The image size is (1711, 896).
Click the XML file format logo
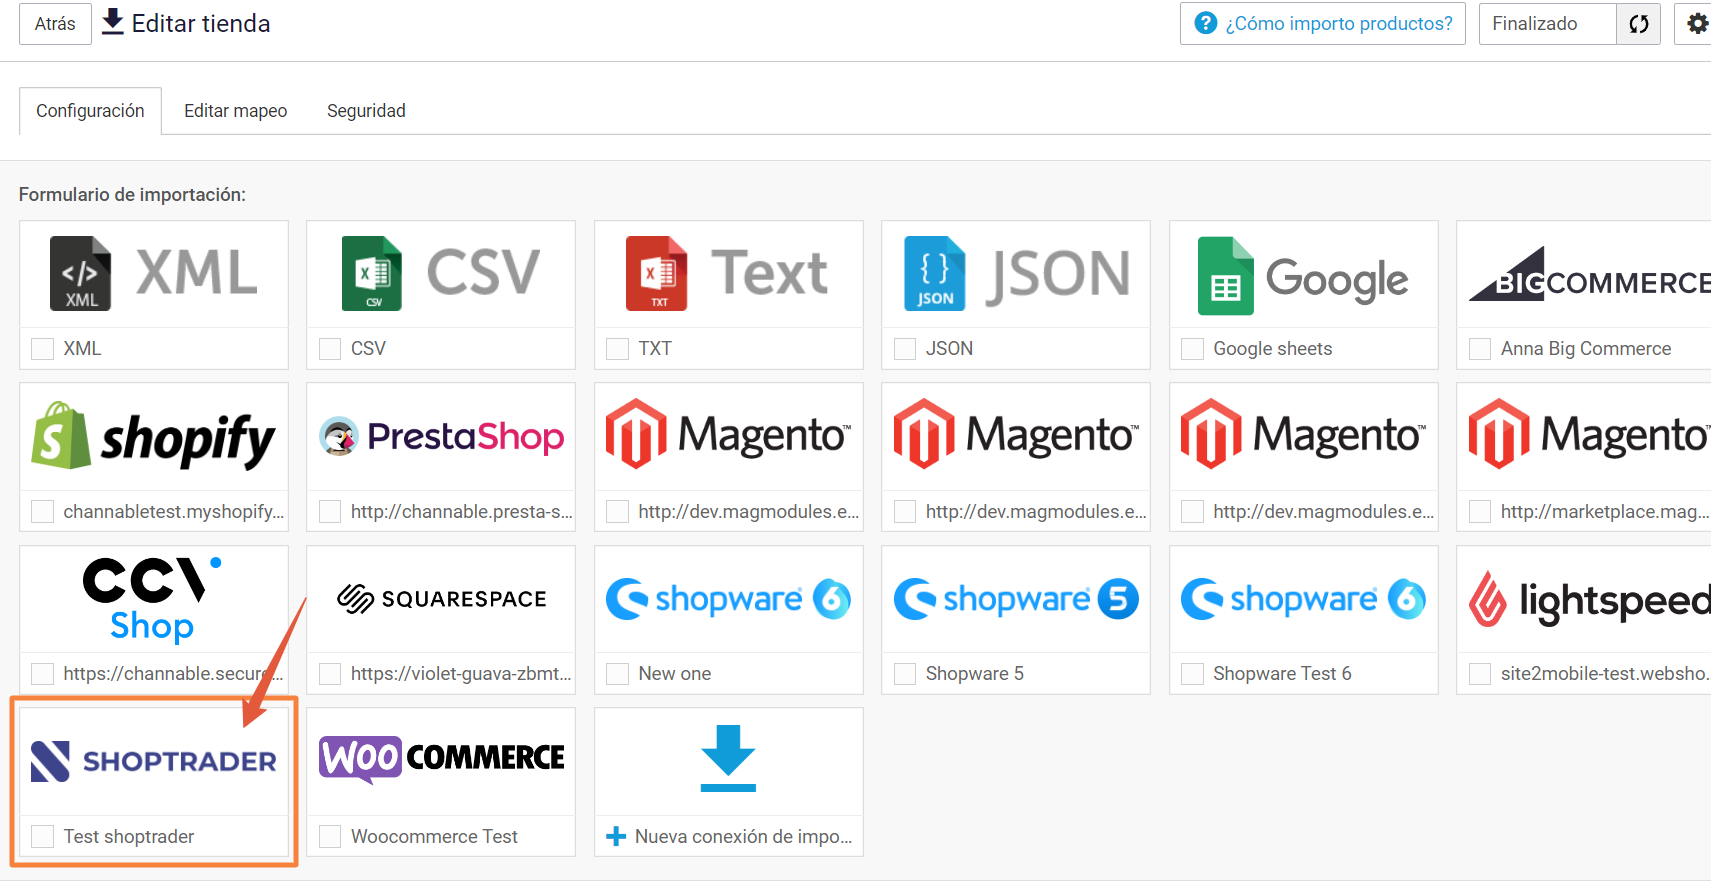tap(154, 273)
